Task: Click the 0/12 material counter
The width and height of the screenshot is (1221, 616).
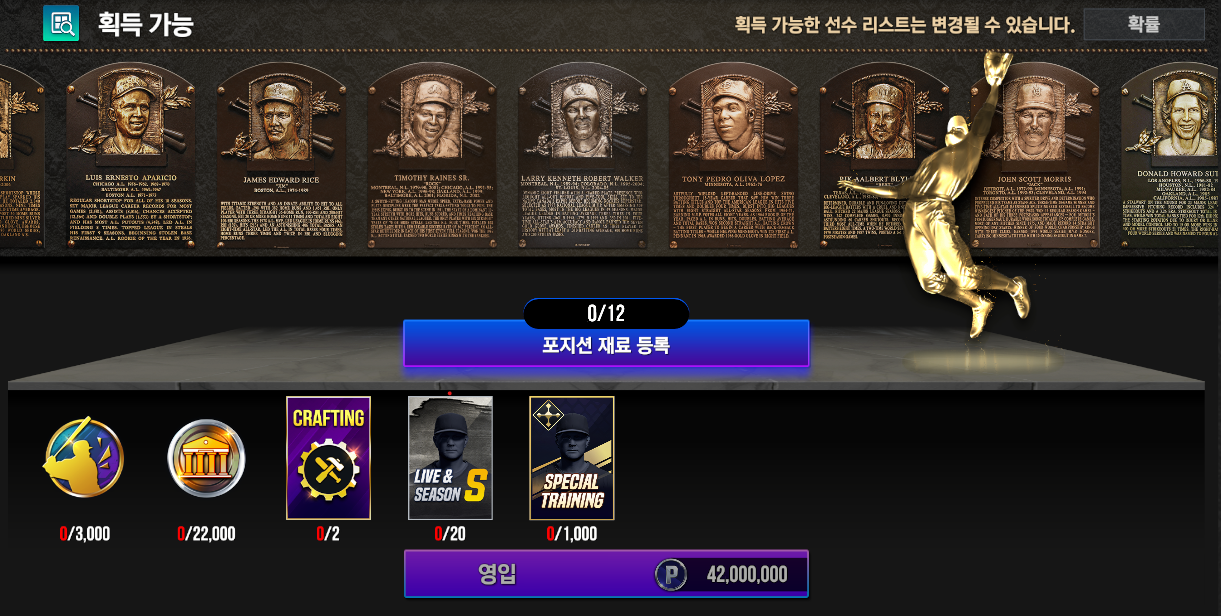Action: click(606, 314)
